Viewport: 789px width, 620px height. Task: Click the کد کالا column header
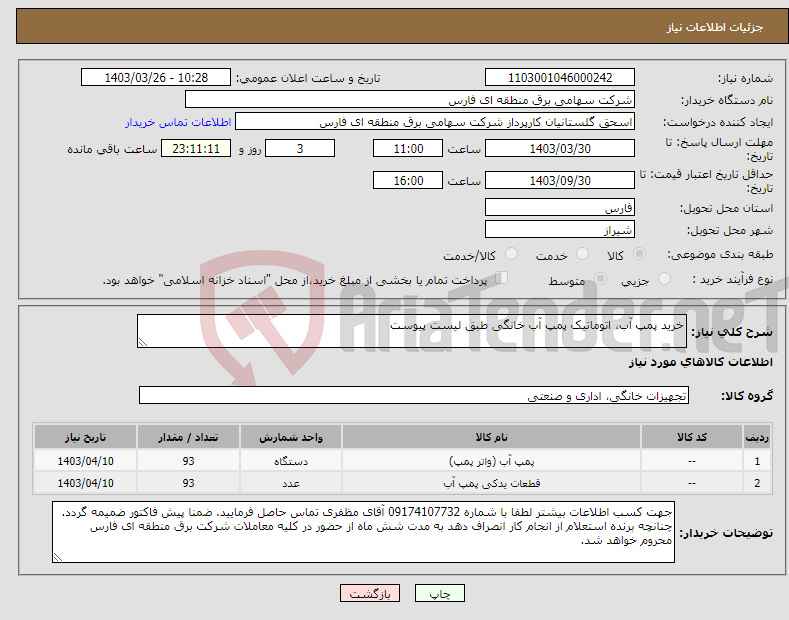692,437
